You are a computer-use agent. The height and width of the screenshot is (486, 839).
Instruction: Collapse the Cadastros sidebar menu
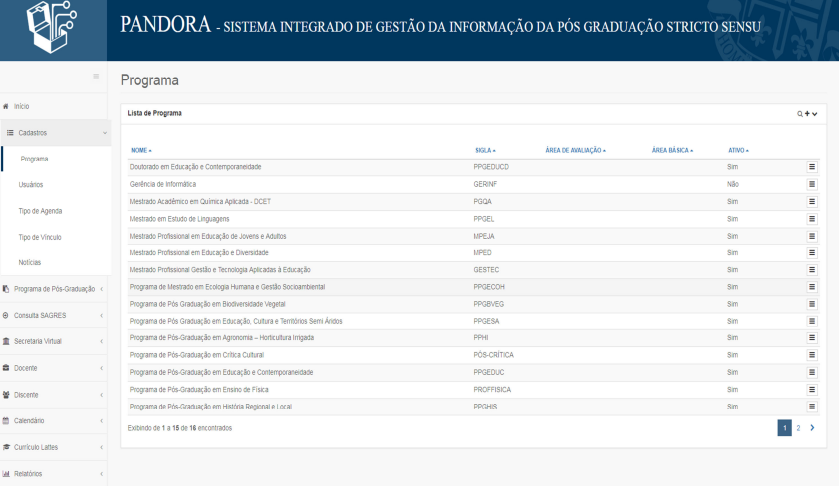pyautogui.click(x=56, y=133)
